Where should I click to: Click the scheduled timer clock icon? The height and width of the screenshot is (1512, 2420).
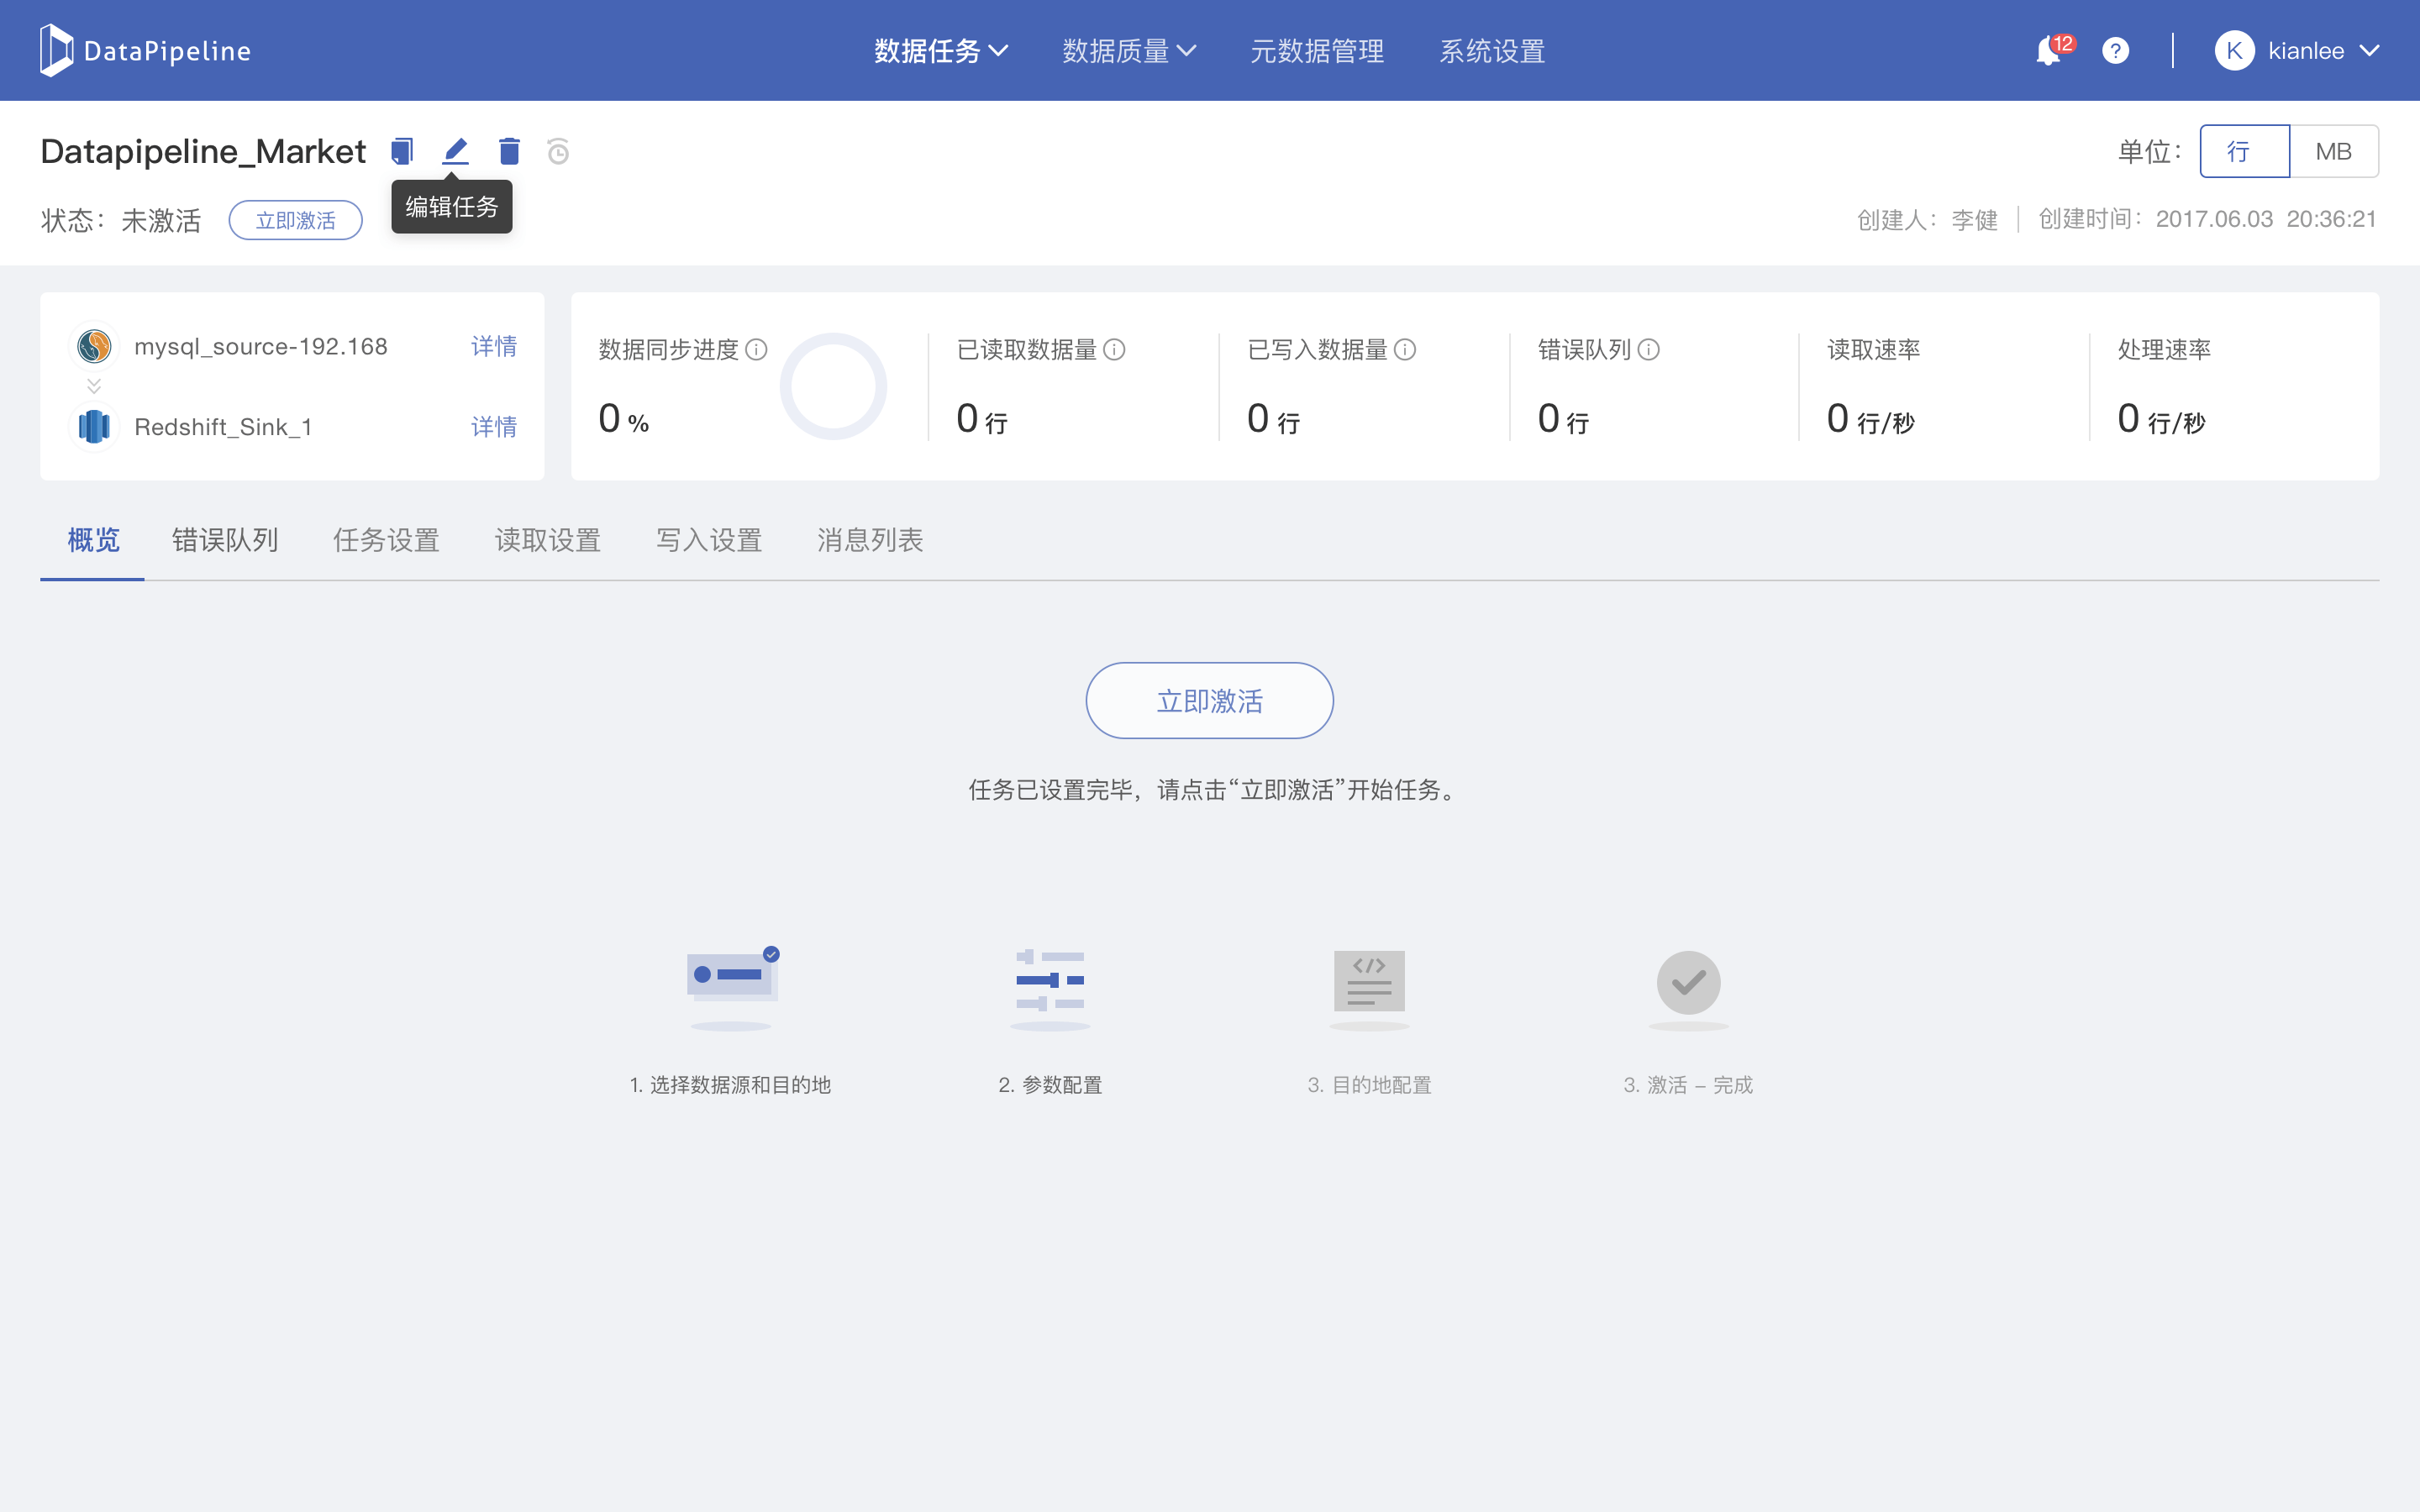coord(558,151)
